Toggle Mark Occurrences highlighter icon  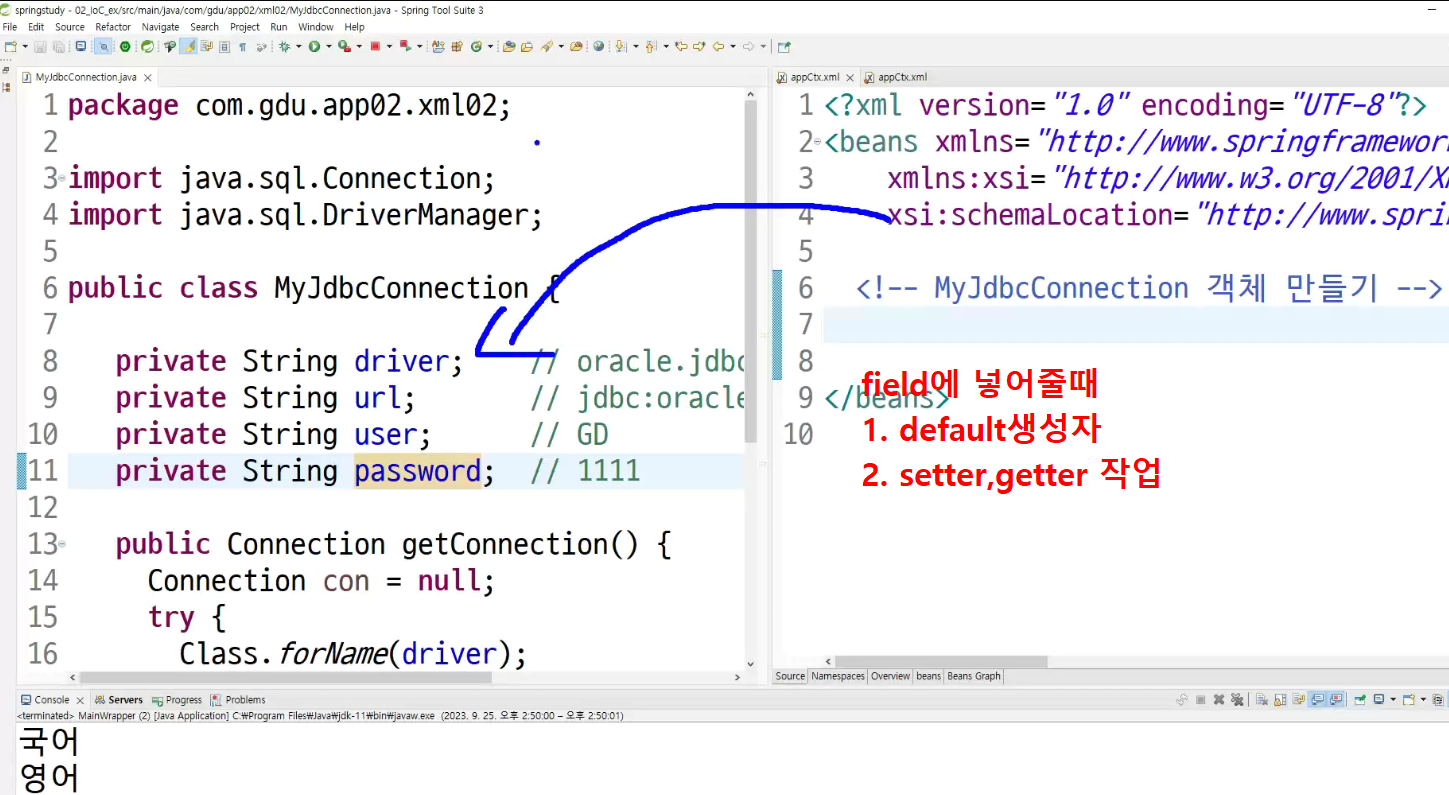tap(188, 46)
